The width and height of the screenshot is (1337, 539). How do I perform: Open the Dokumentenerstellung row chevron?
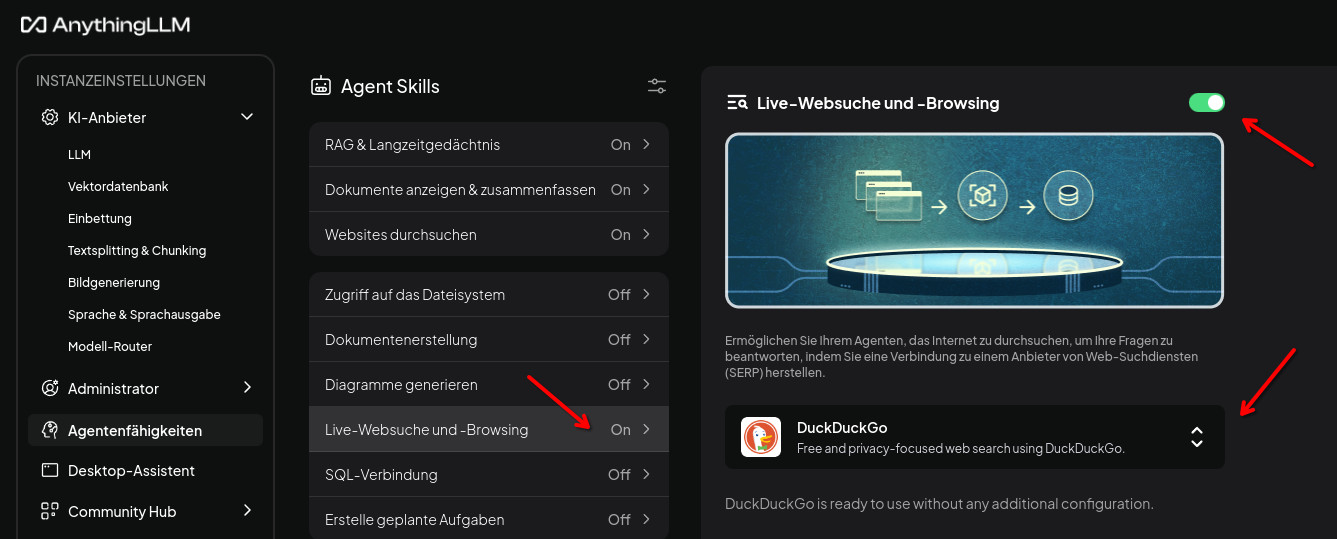point(647,339)
